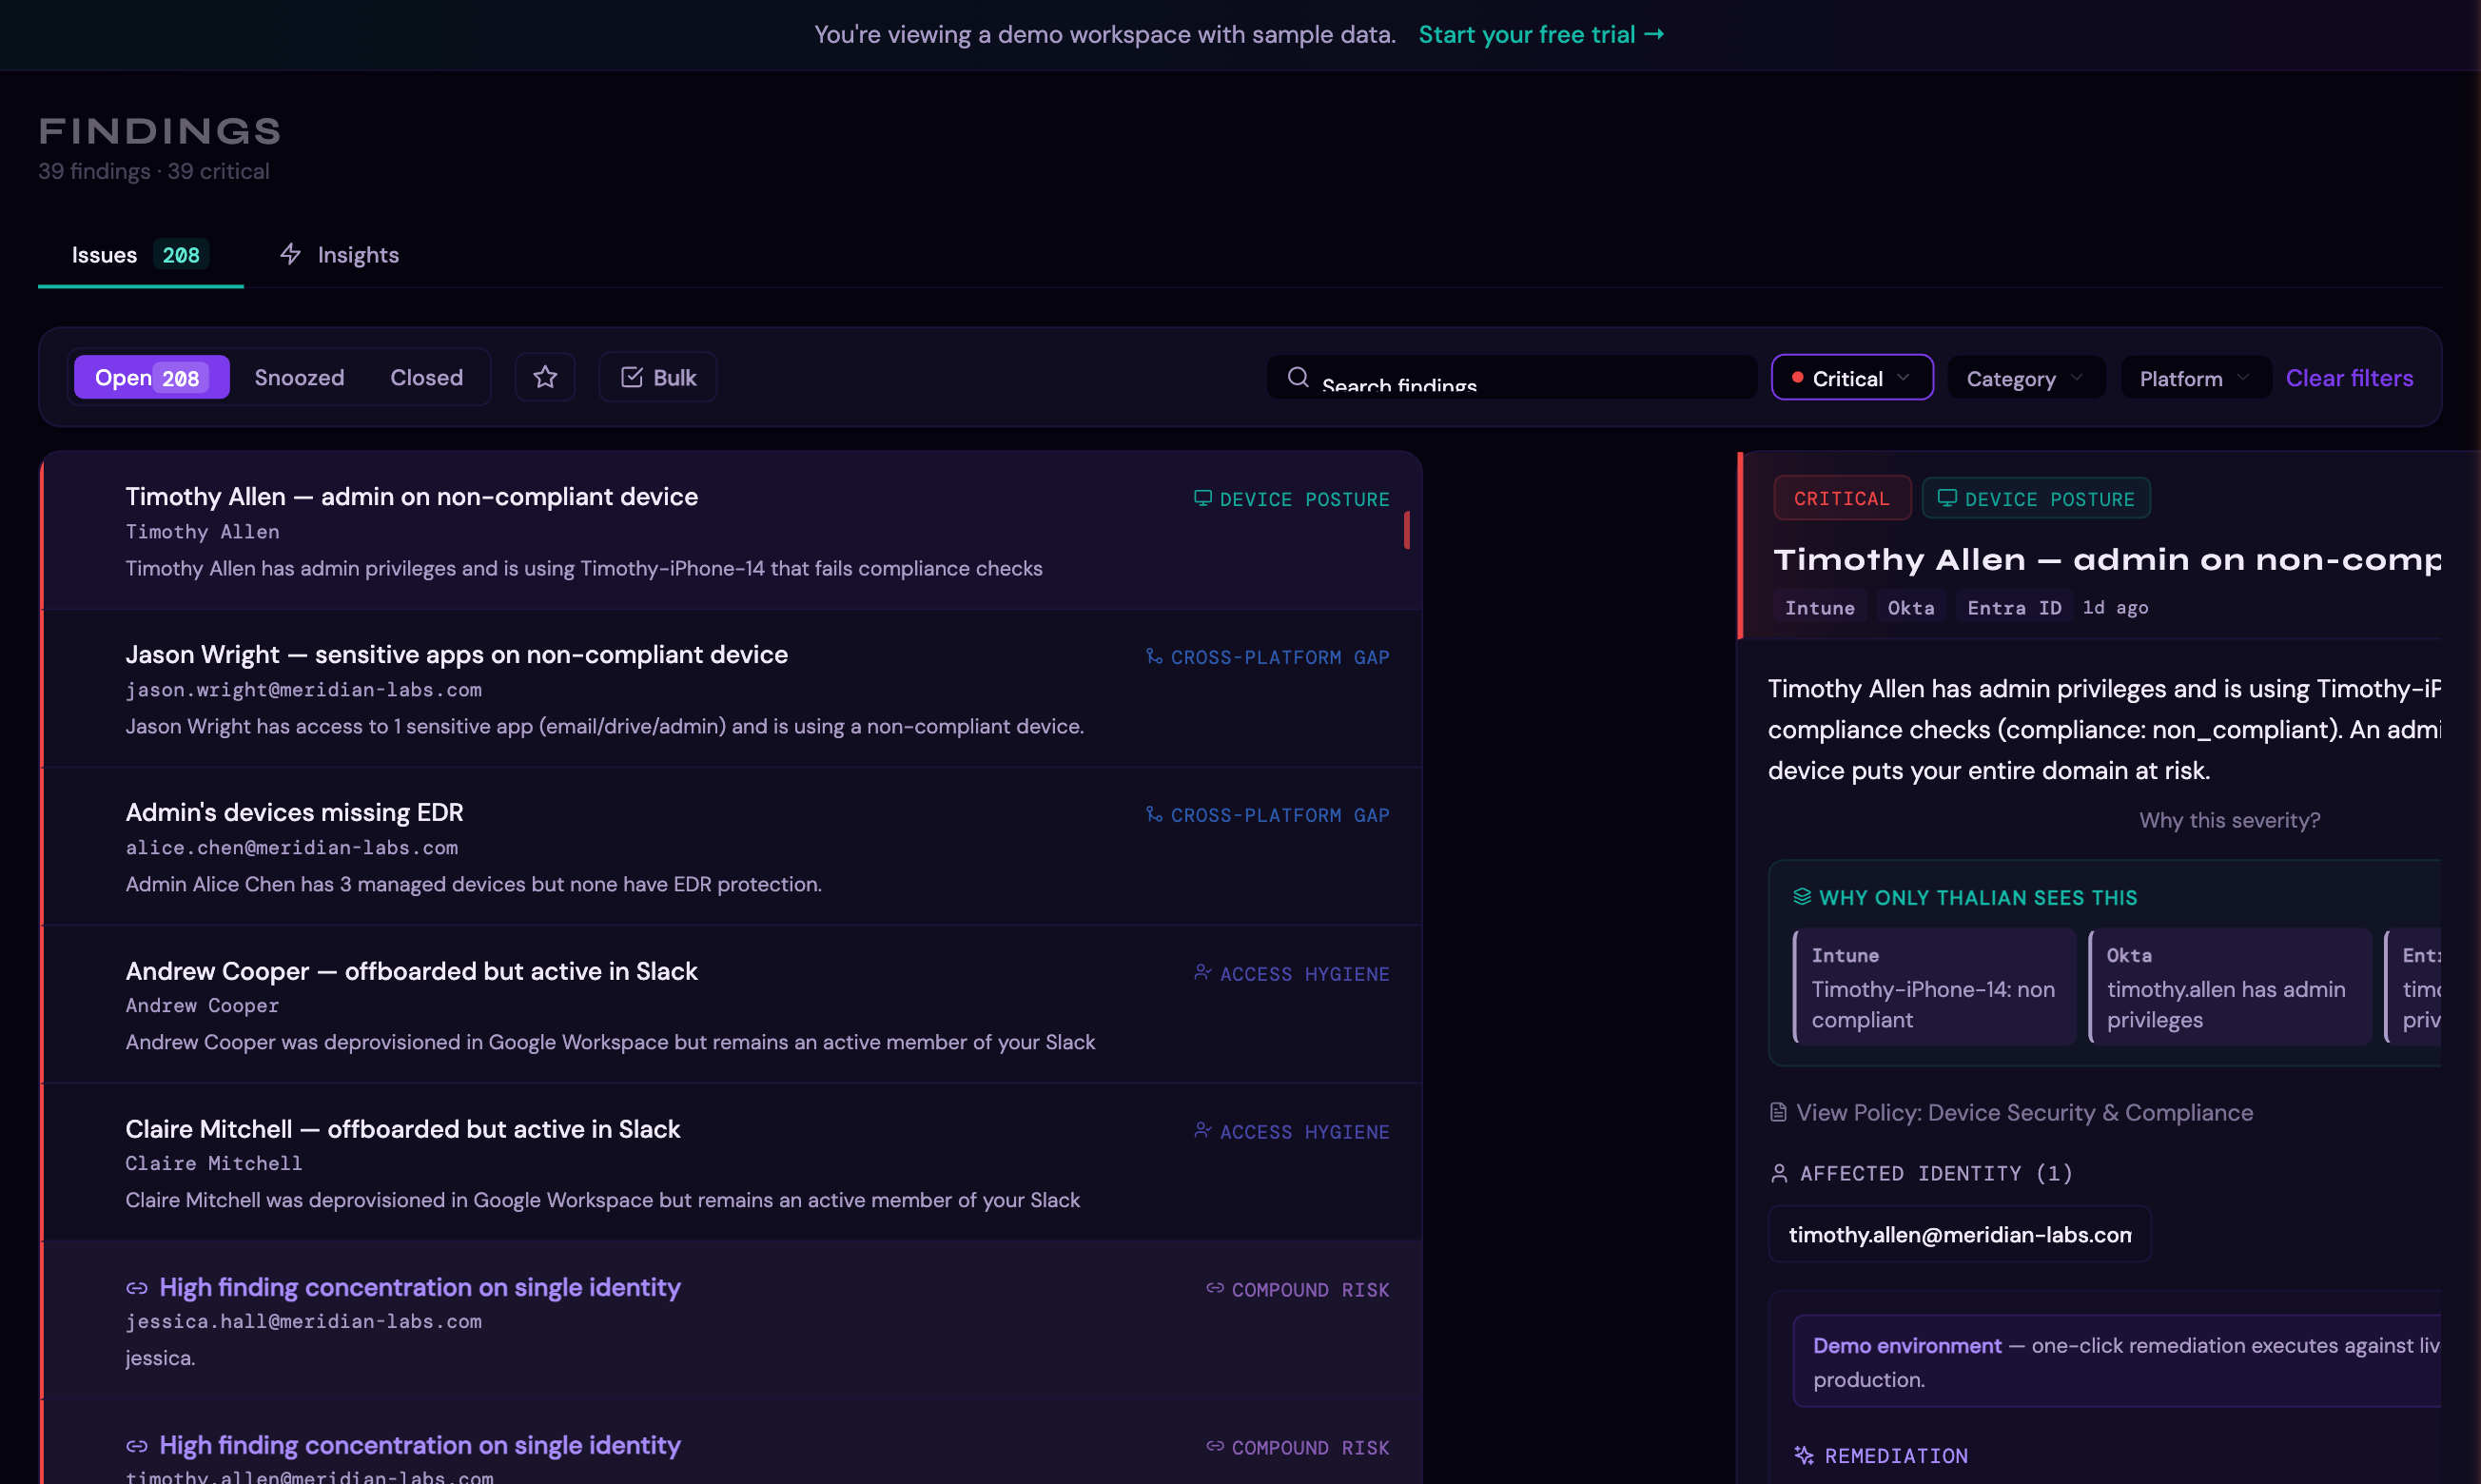
Task: Click the '39 findings · 39 critical' summary
Action: point(154,171)
